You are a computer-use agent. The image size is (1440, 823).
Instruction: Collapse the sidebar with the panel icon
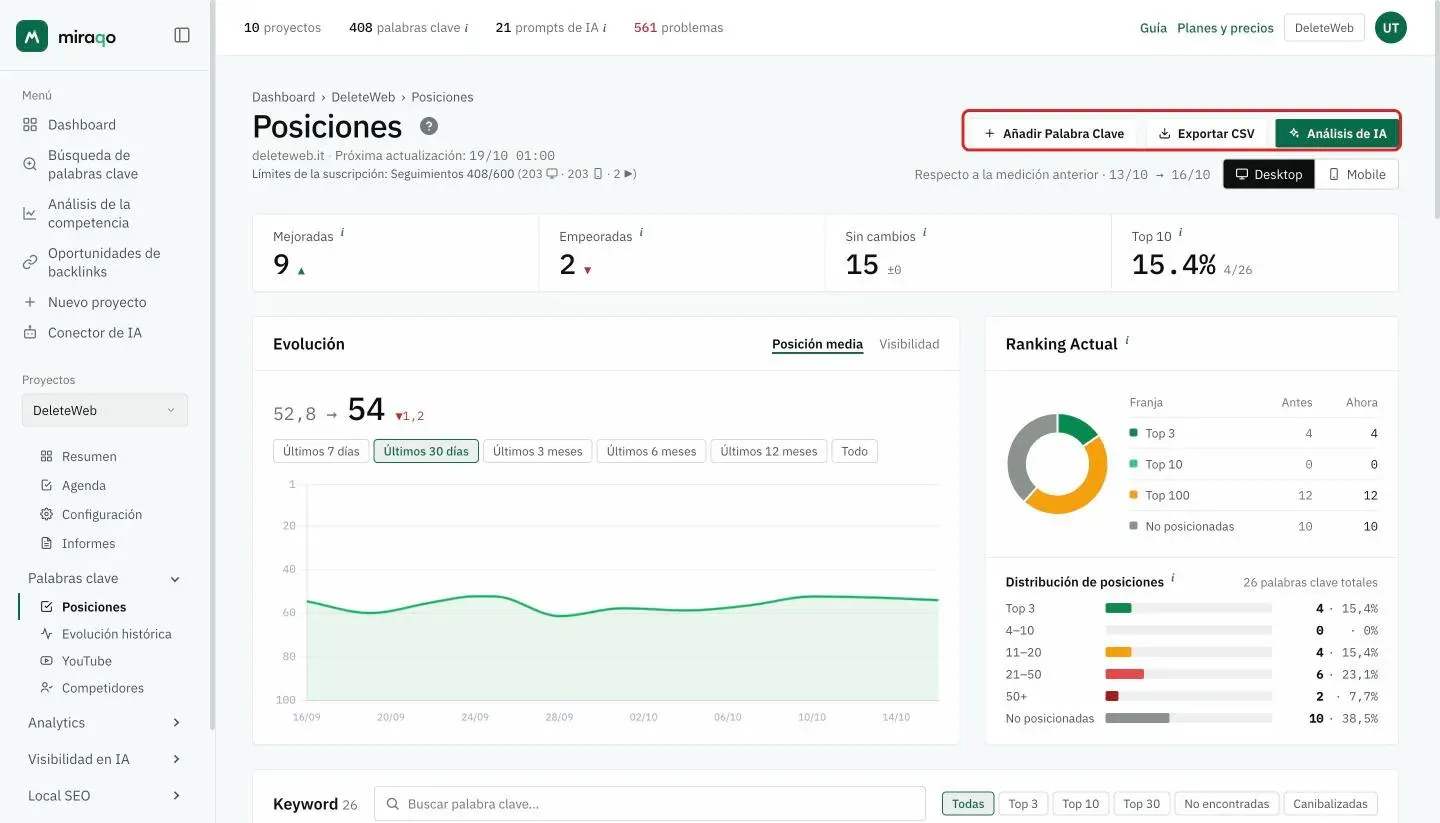coord(182,35)
